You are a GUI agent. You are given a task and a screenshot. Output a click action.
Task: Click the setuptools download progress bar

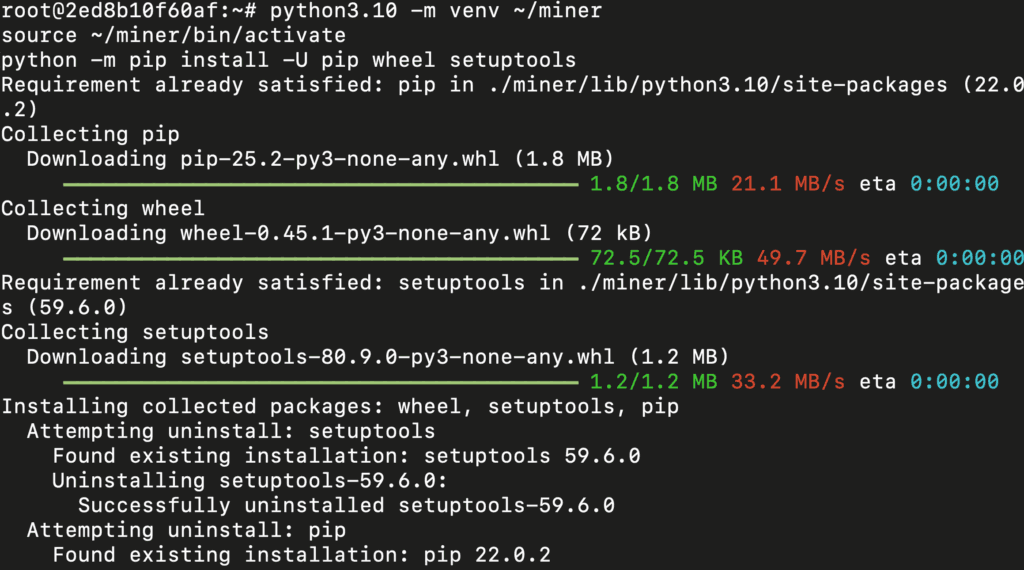tap(320, 382)
